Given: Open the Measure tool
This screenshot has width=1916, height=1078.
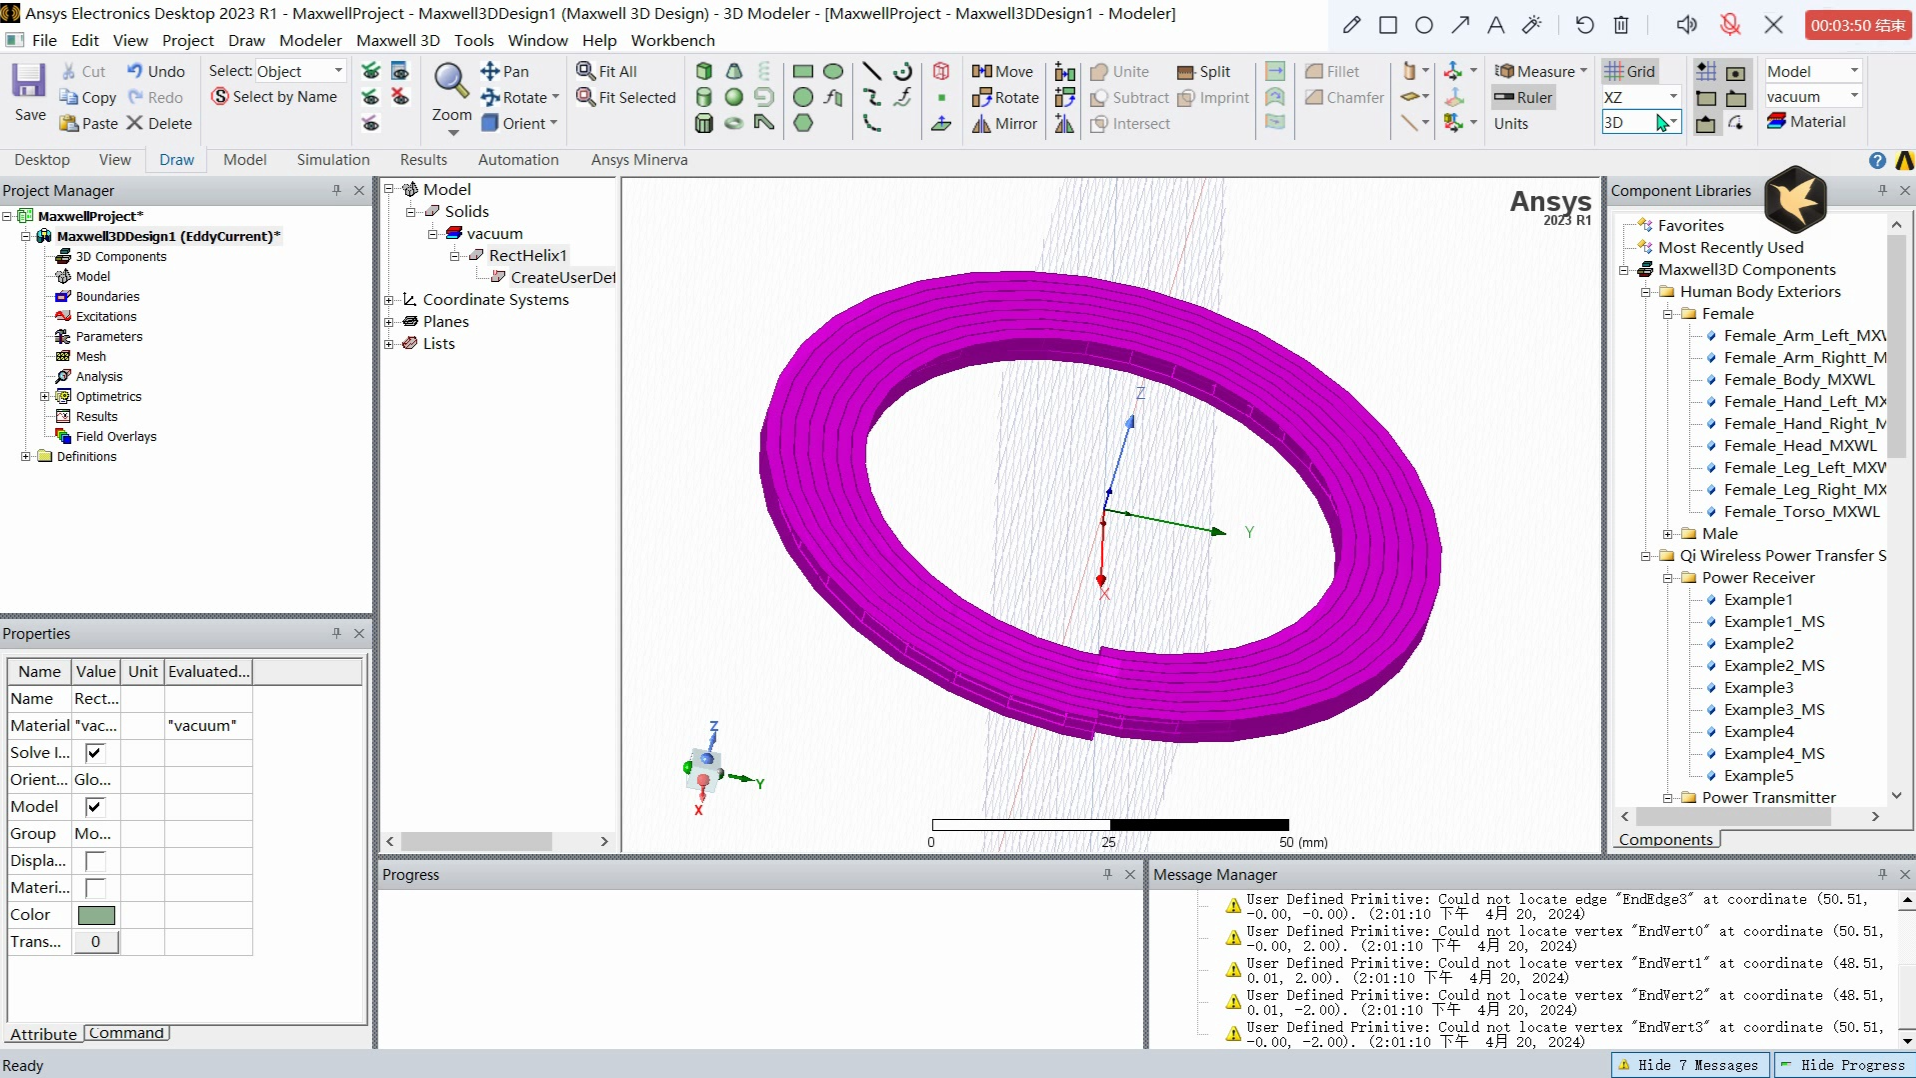Looking at the screenshot, I should tap(1540, 71).
